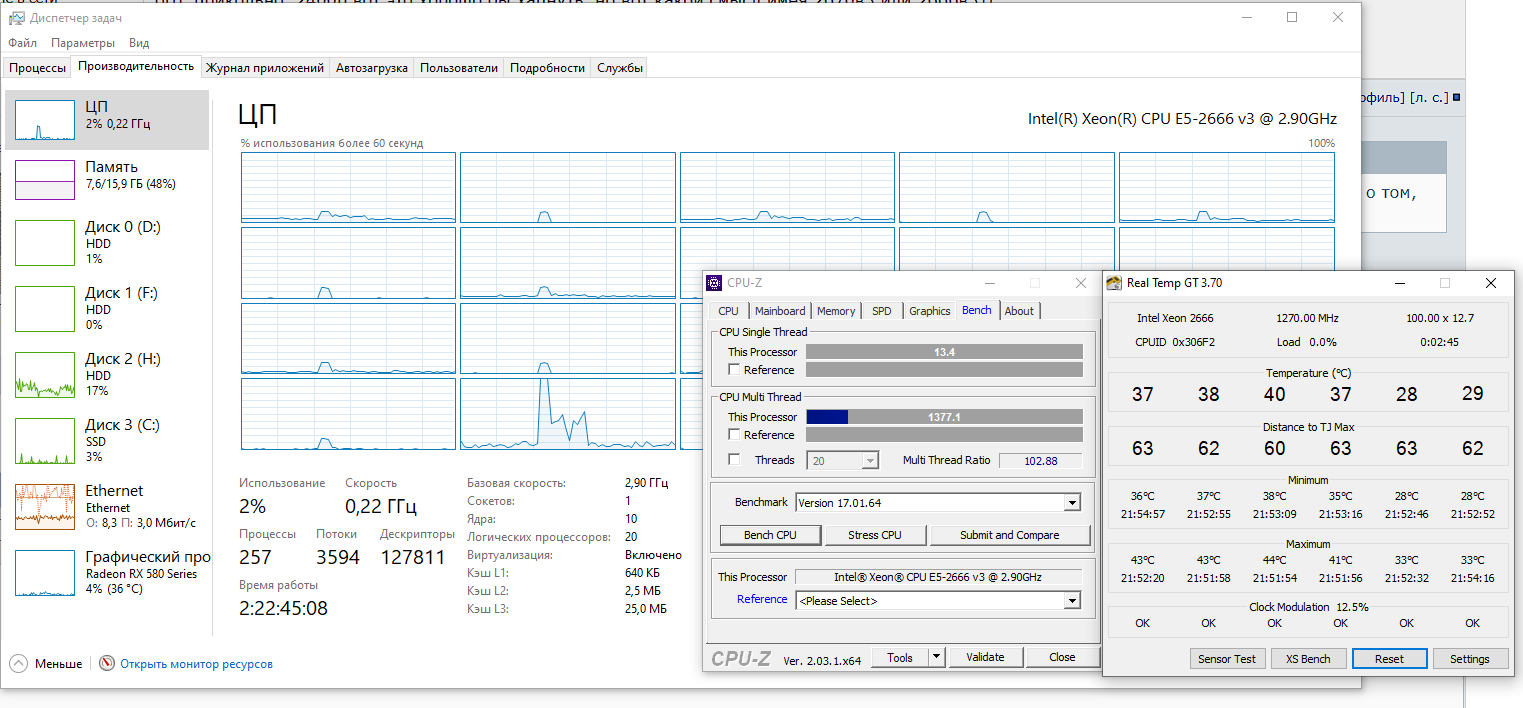Click Открыть монитор ресурсов link
This screenshot has height=708, width=1523.
tap(196, 663)
